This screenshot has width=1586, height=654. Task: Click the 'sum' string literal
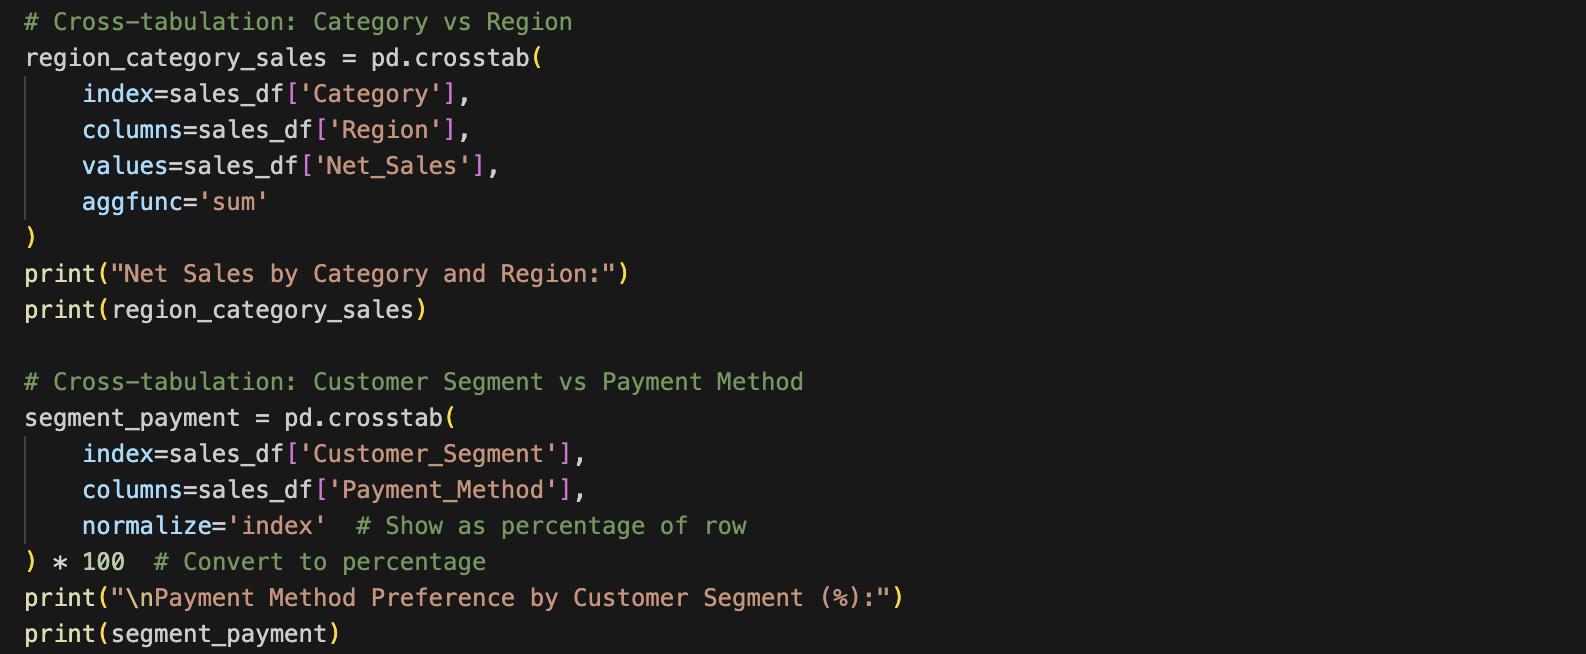click(233, 202)
